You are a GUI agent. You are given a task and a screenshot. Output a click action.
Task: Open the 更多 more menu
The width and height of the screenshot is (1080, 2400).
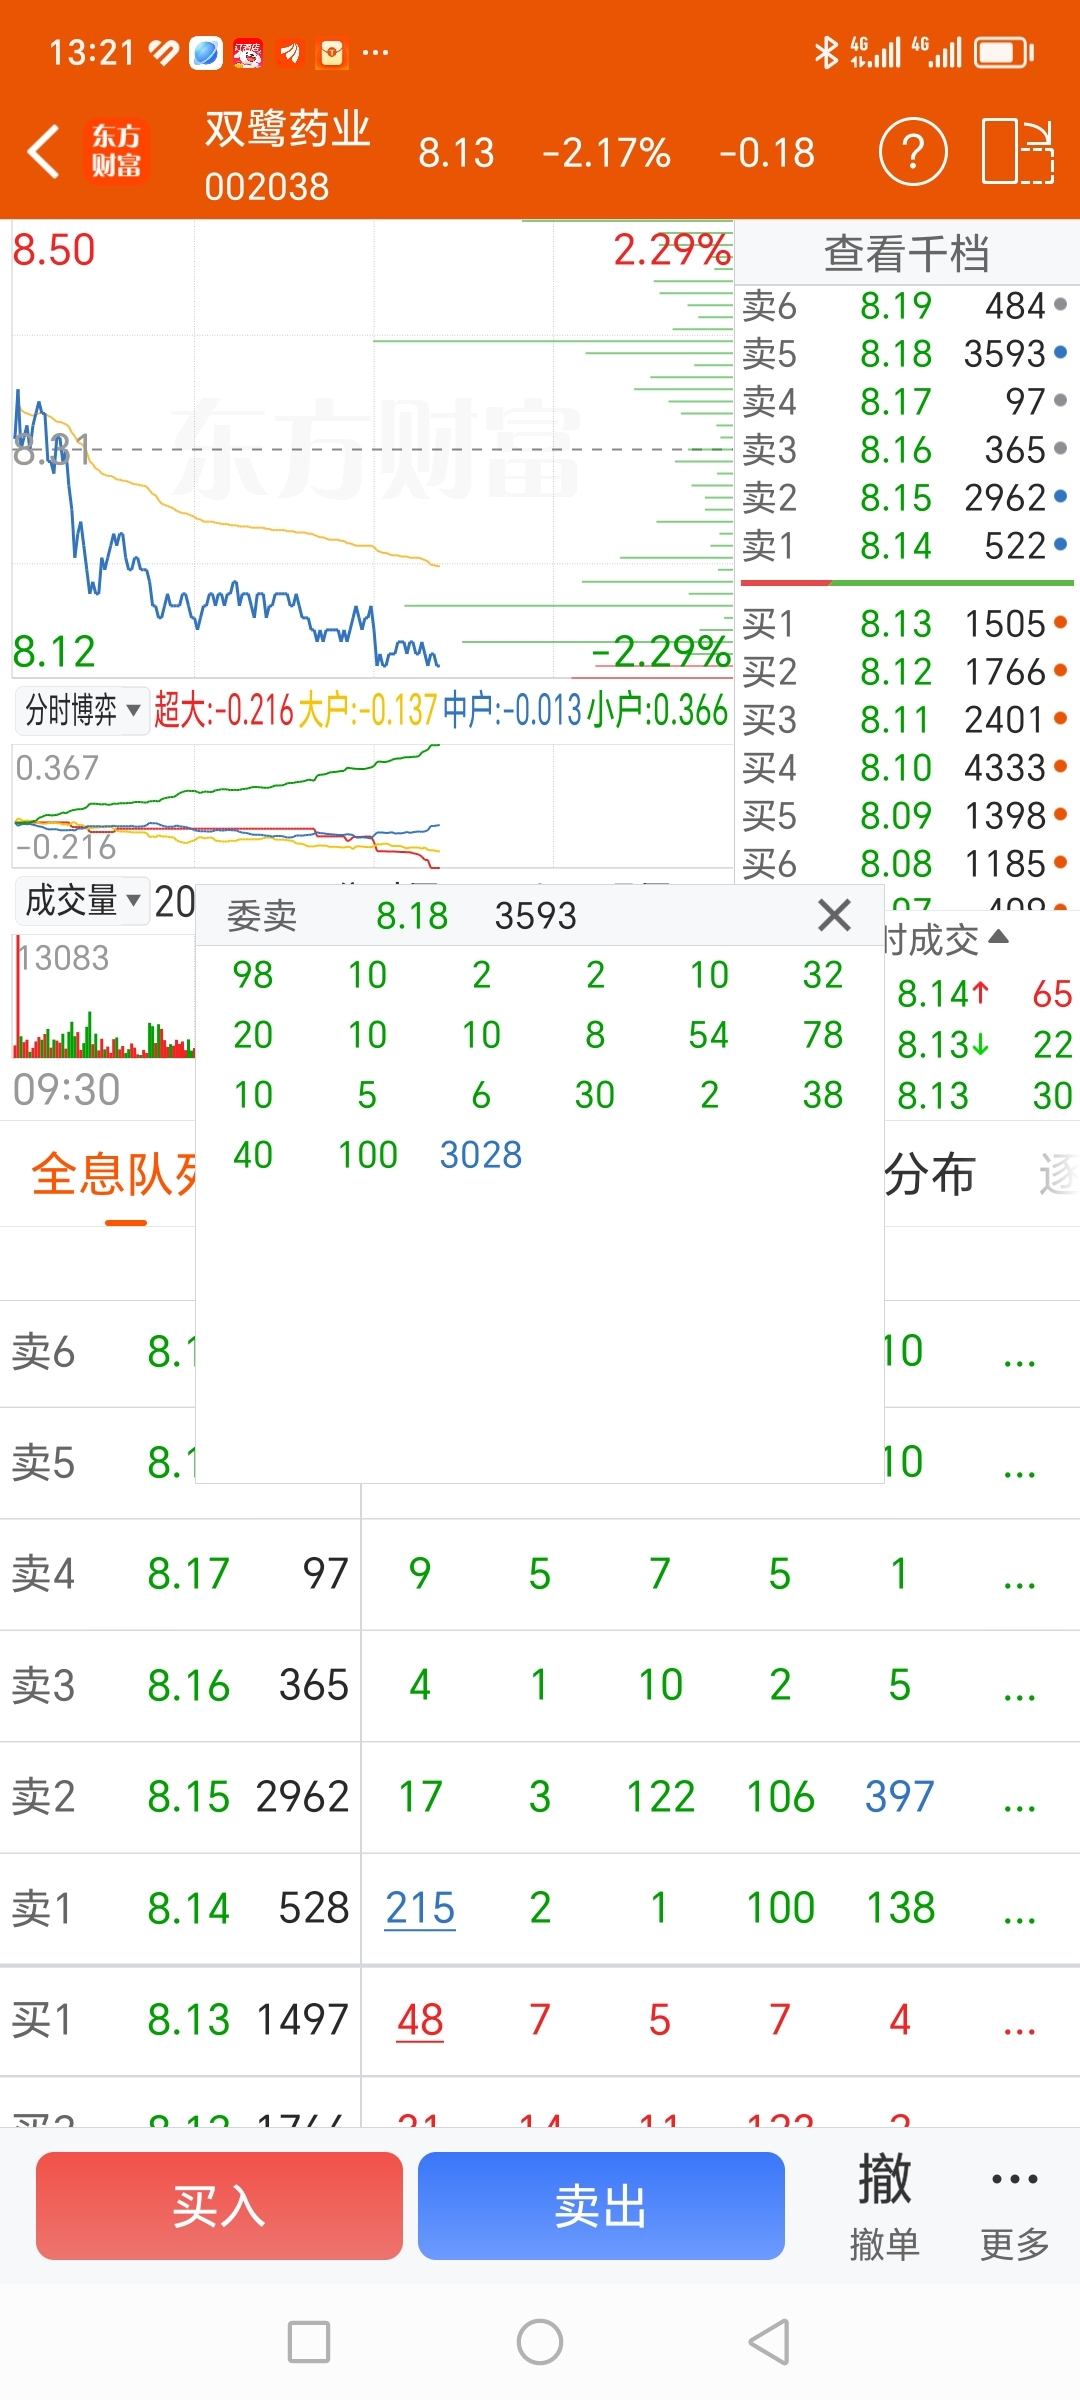tap(1014, 2206)
